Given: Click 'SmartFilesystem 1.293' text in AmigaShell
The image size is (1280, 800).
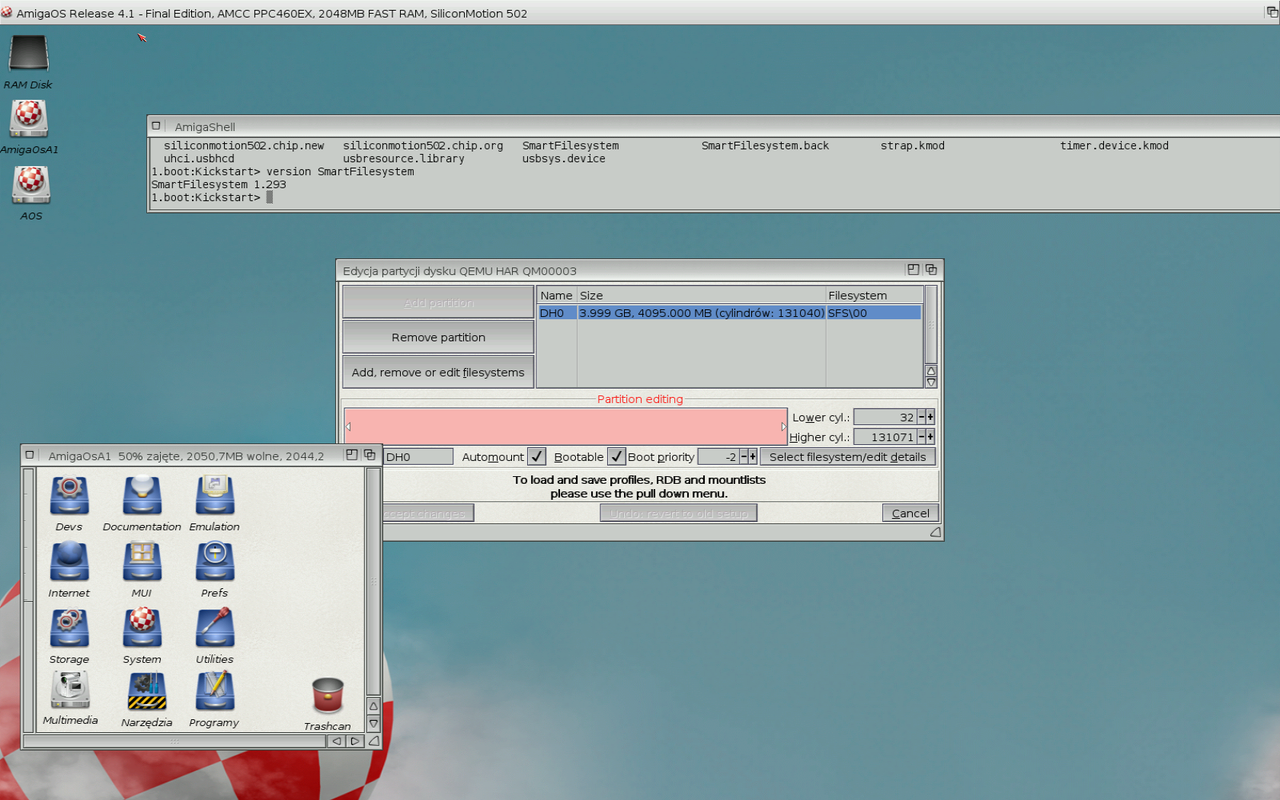Looking at the screenshot, I should click(x=219, y=184).
